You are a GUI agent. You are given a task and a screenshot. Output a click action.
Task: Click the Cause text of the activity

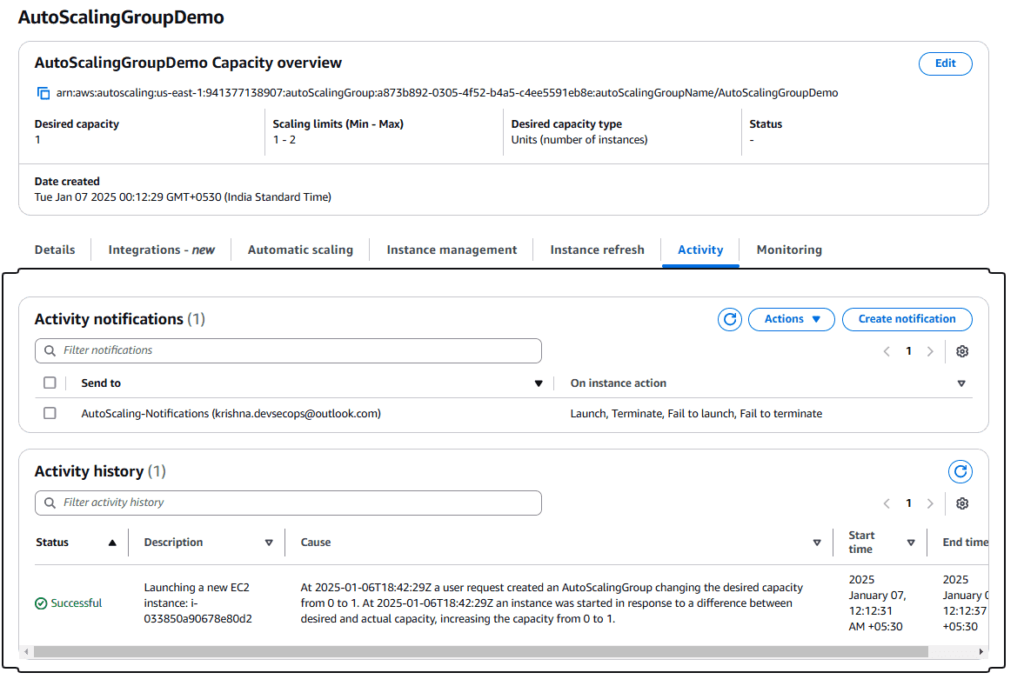click(x=551, y=604)
